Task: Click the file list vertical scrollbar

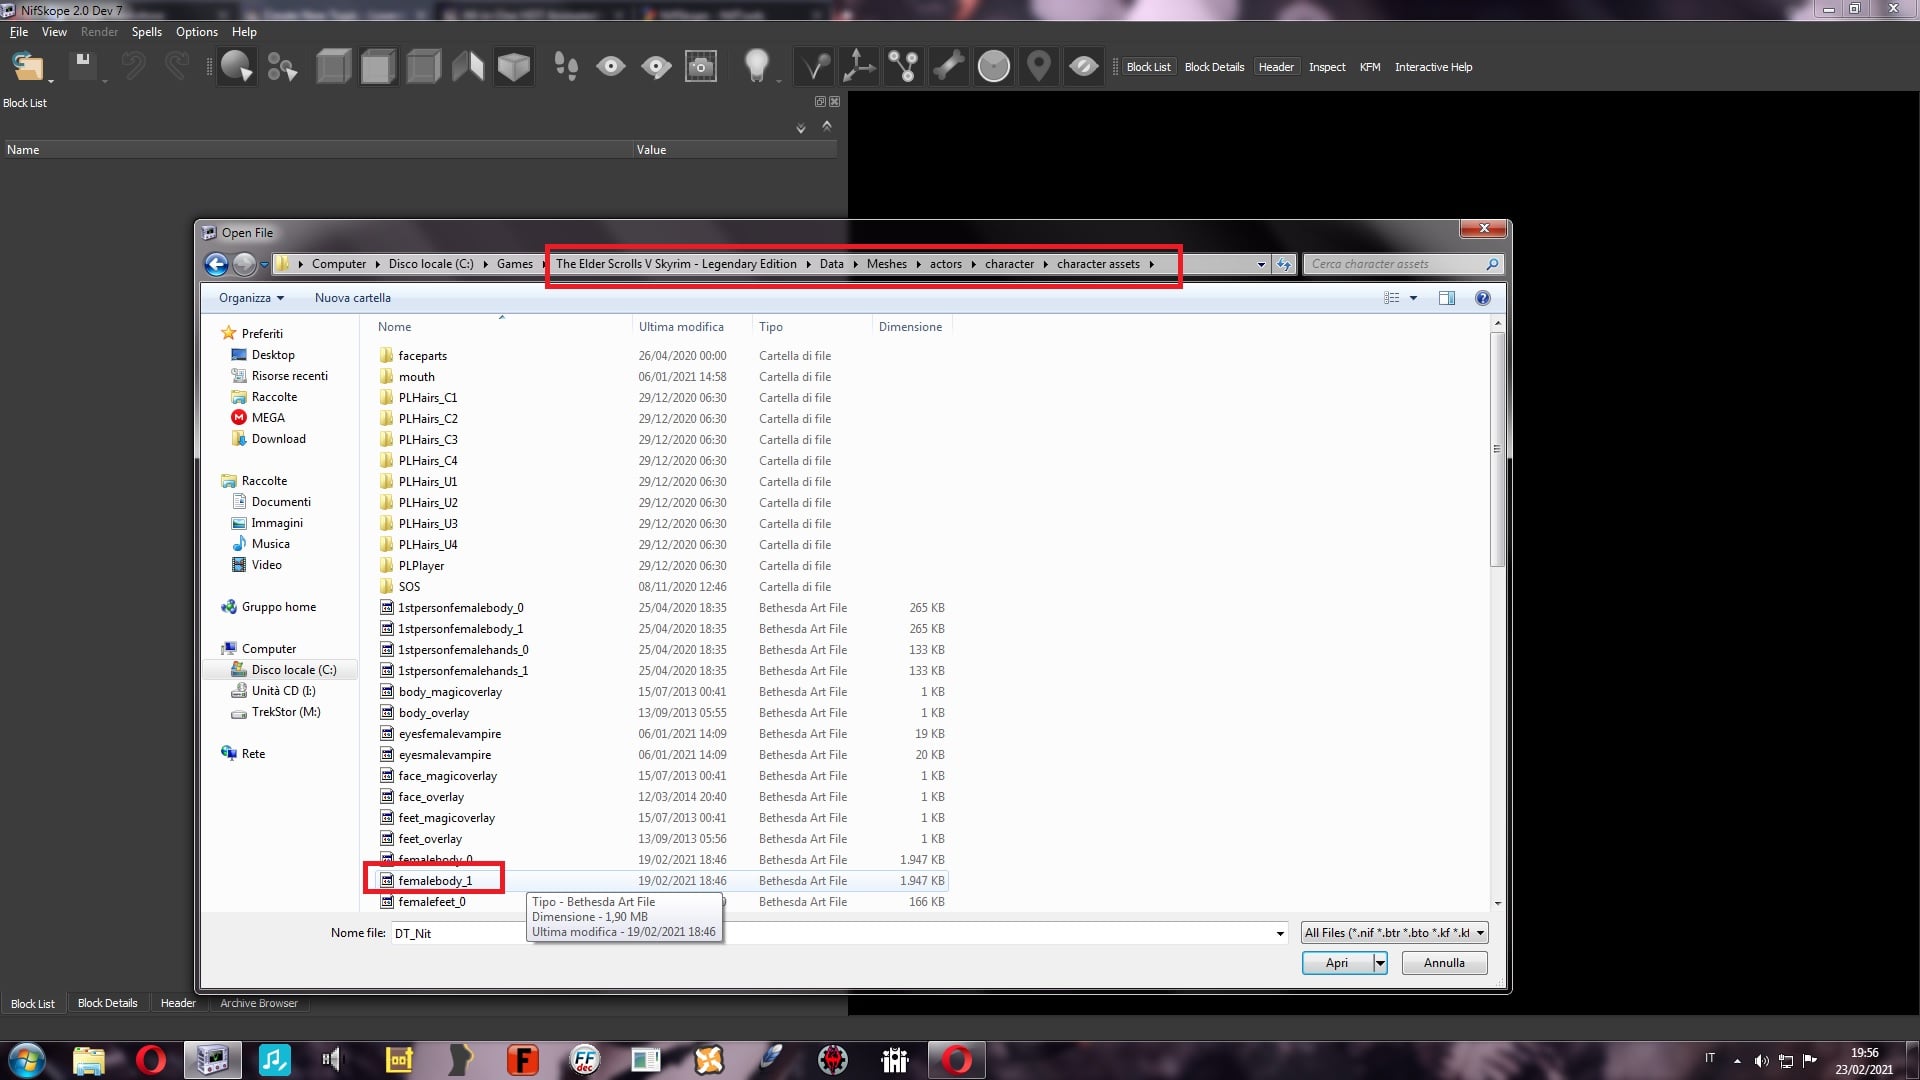Action: 1497,450
